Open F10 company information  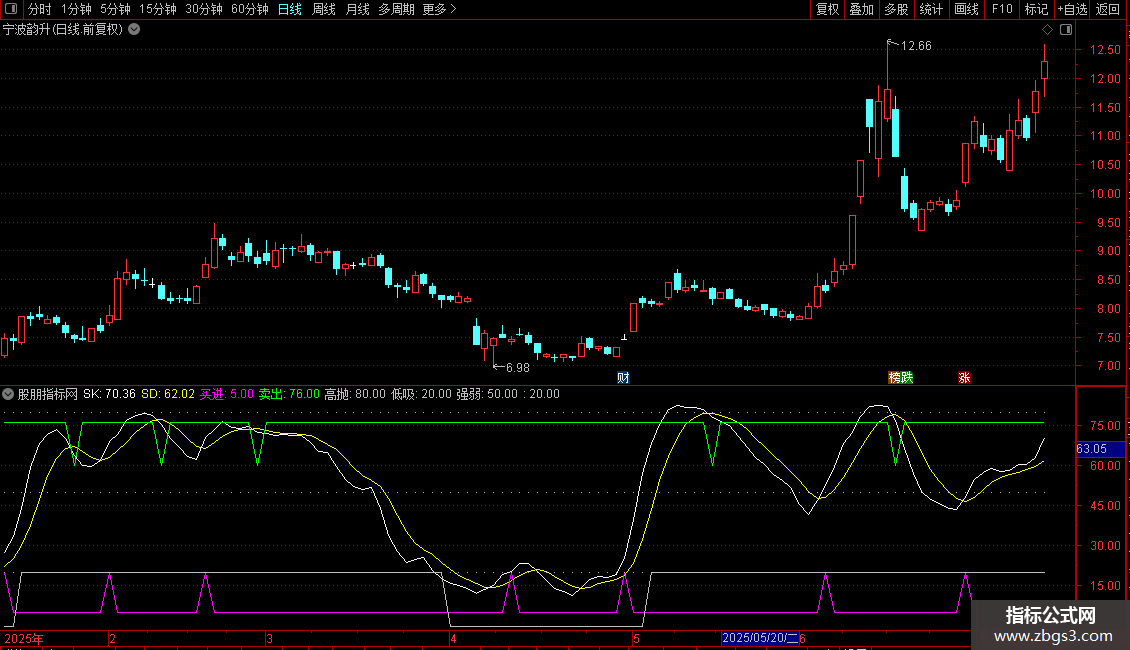coord(1002,10)
